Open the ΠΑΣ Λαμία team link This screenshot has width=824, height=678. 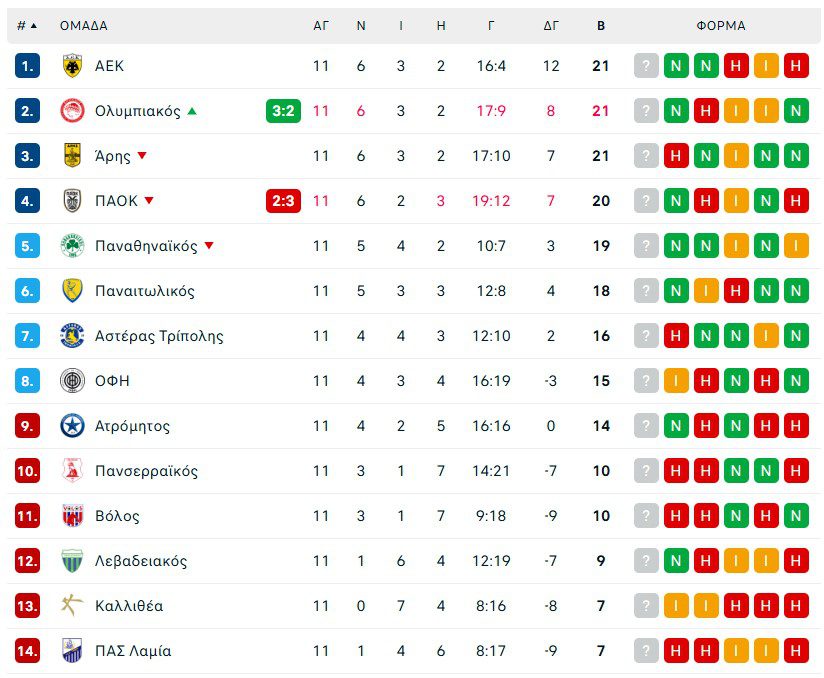(x=133, y=651)
